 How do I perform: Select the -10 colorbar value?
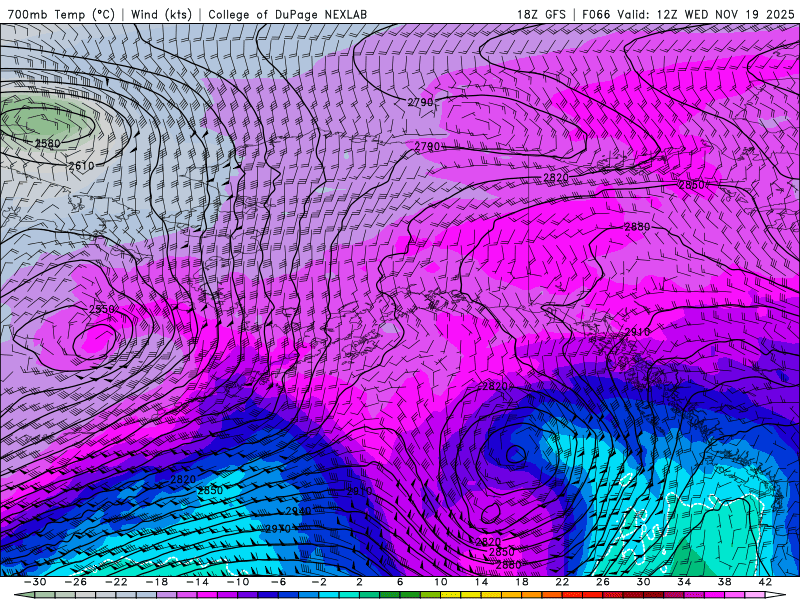coord(238,582)
